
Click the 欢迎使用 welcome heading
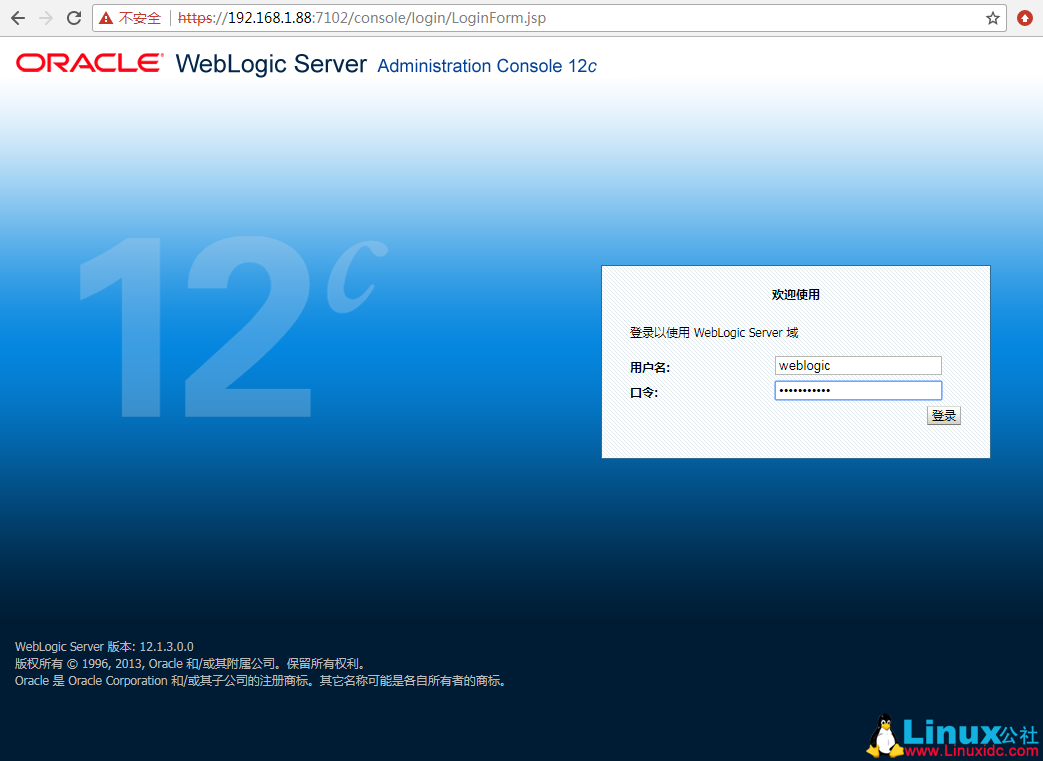(x=795, y=295)
